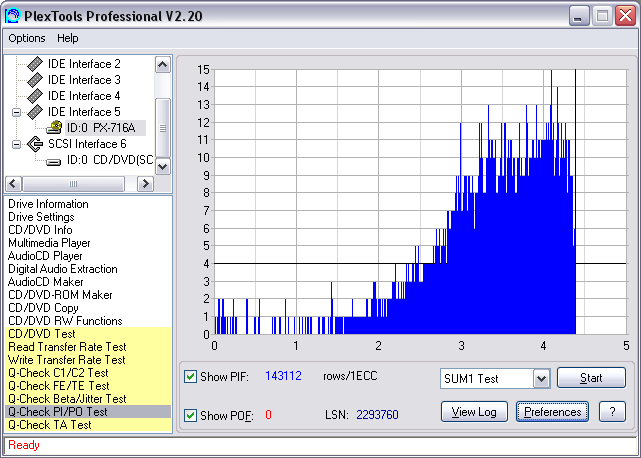This screenshot has height=458, width=641.
Task: Click the IDE Interface 3 chip icon
Action: tap(35, 80)
